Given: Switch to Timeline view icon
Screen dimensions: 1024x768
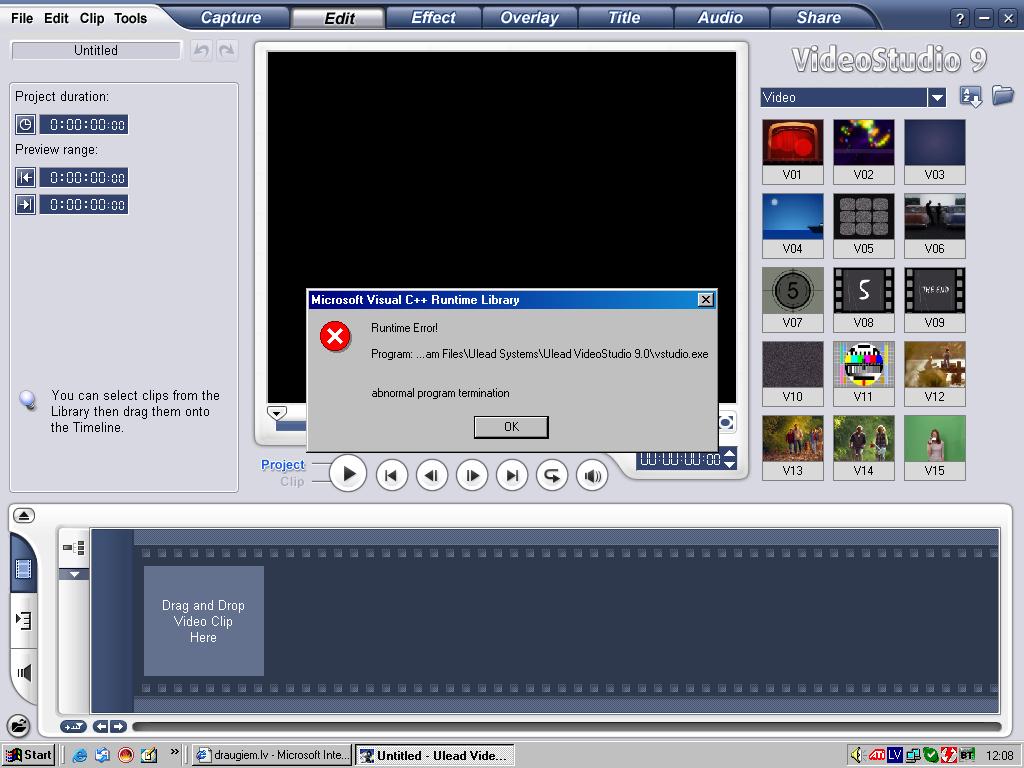Looking at the screenshot, I should [24, 620].
